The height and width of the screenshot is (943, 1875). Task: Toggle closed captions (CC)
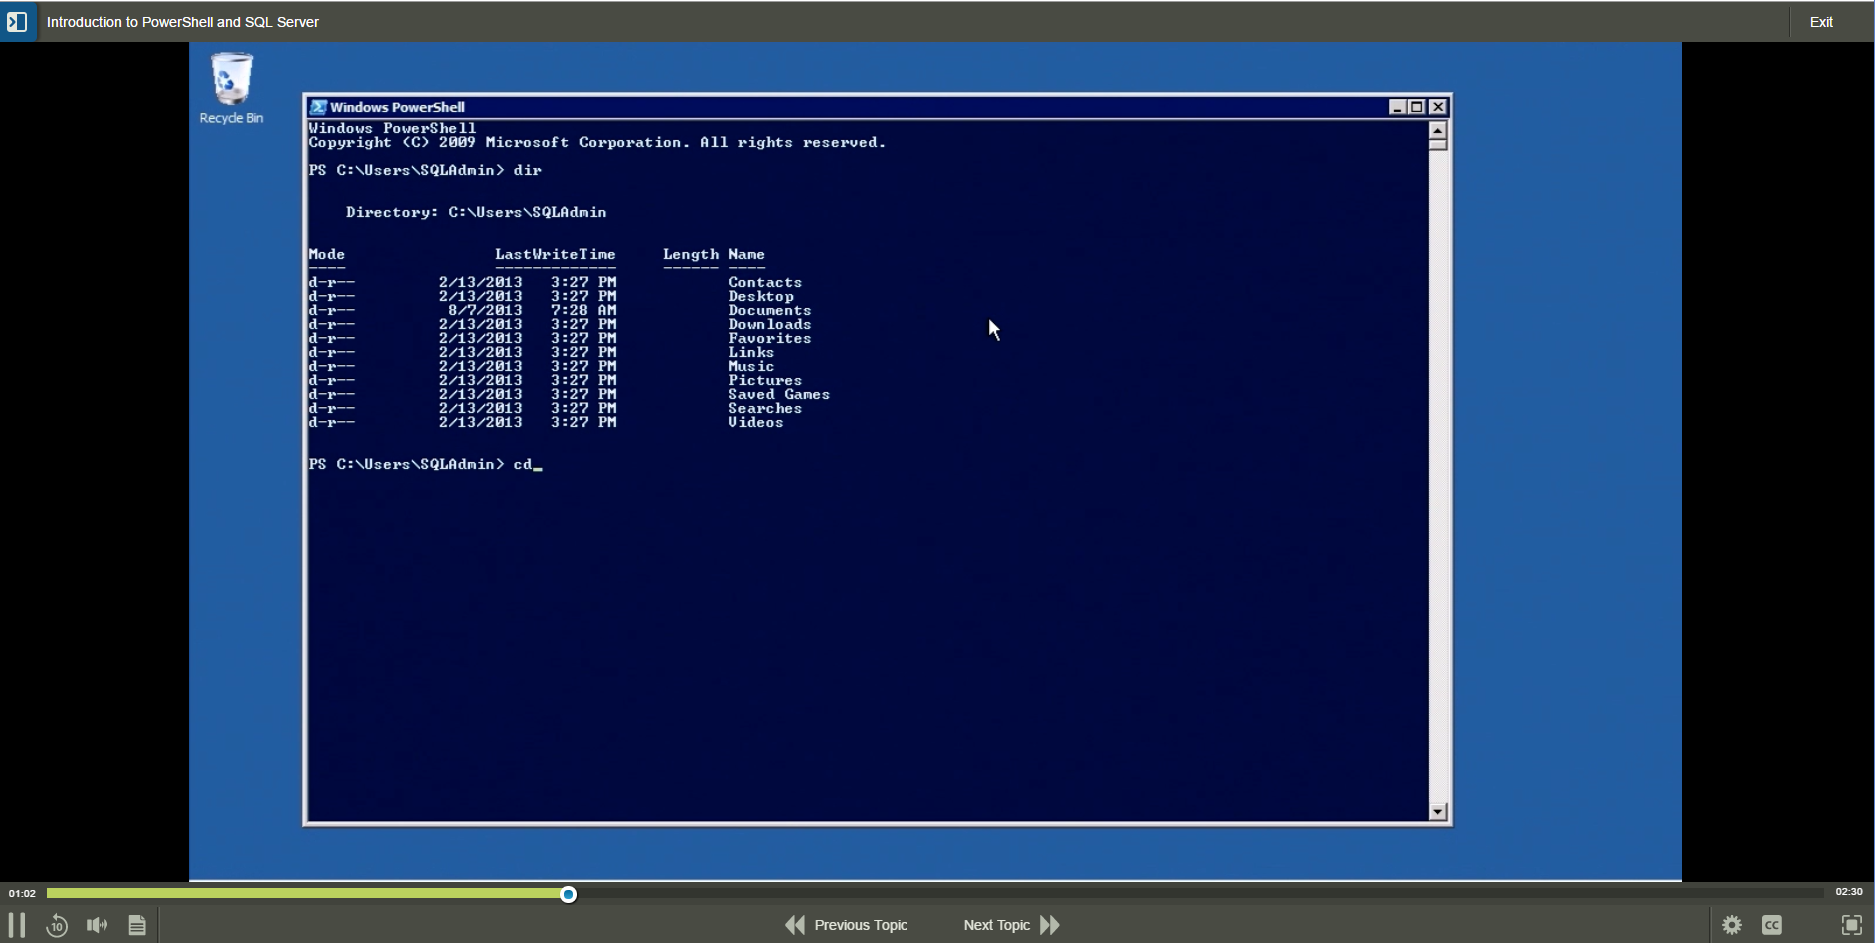[1772, 925]
